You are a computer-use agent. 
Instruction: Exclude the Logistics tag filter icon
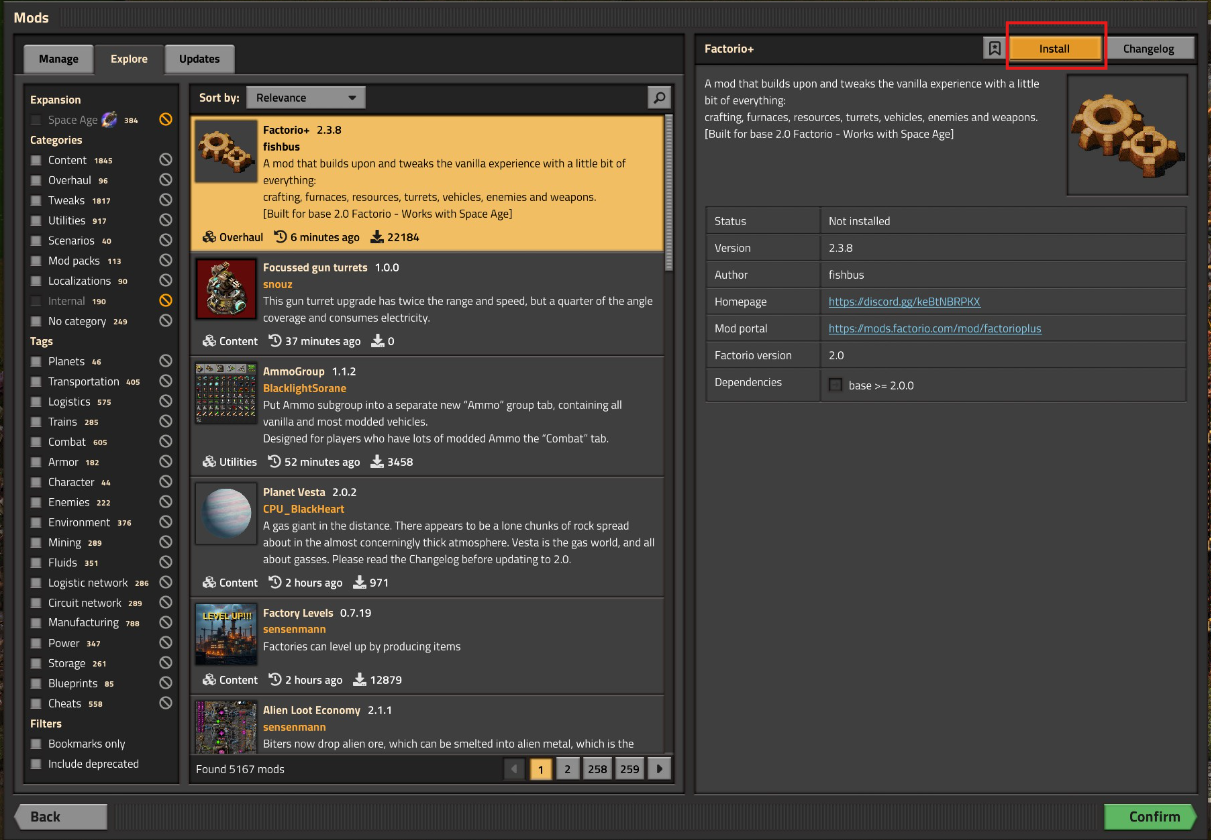(x=166, y=401)
